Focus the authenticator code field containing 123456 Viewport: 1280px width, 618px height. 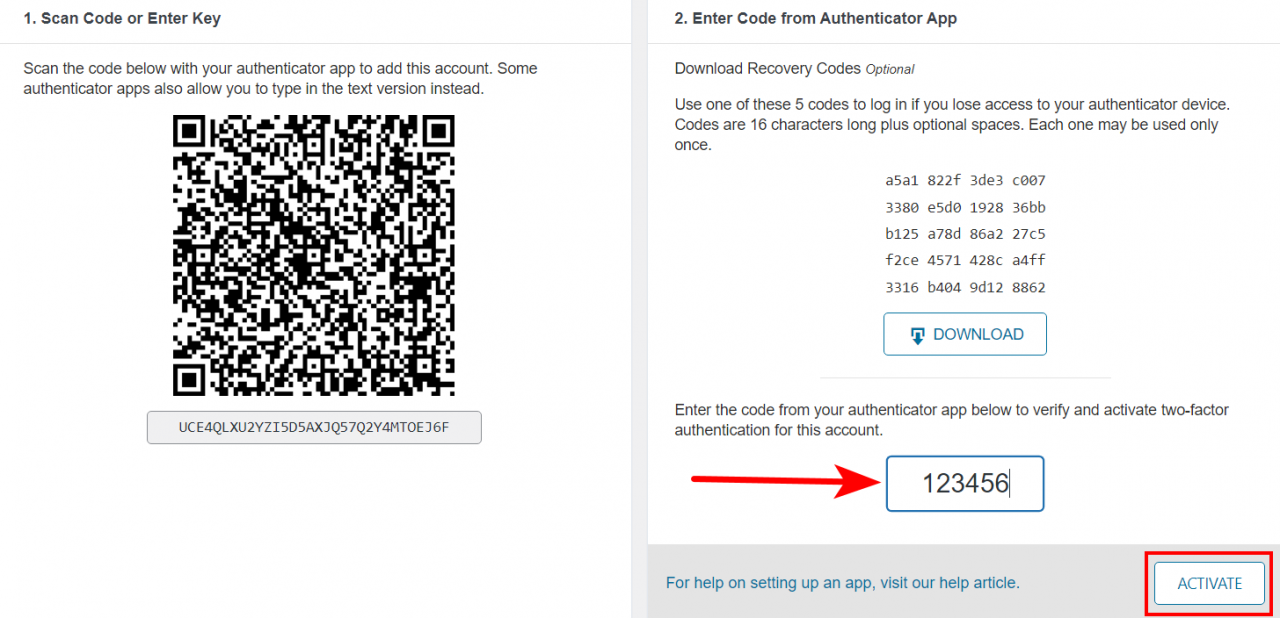coord(964,484)
